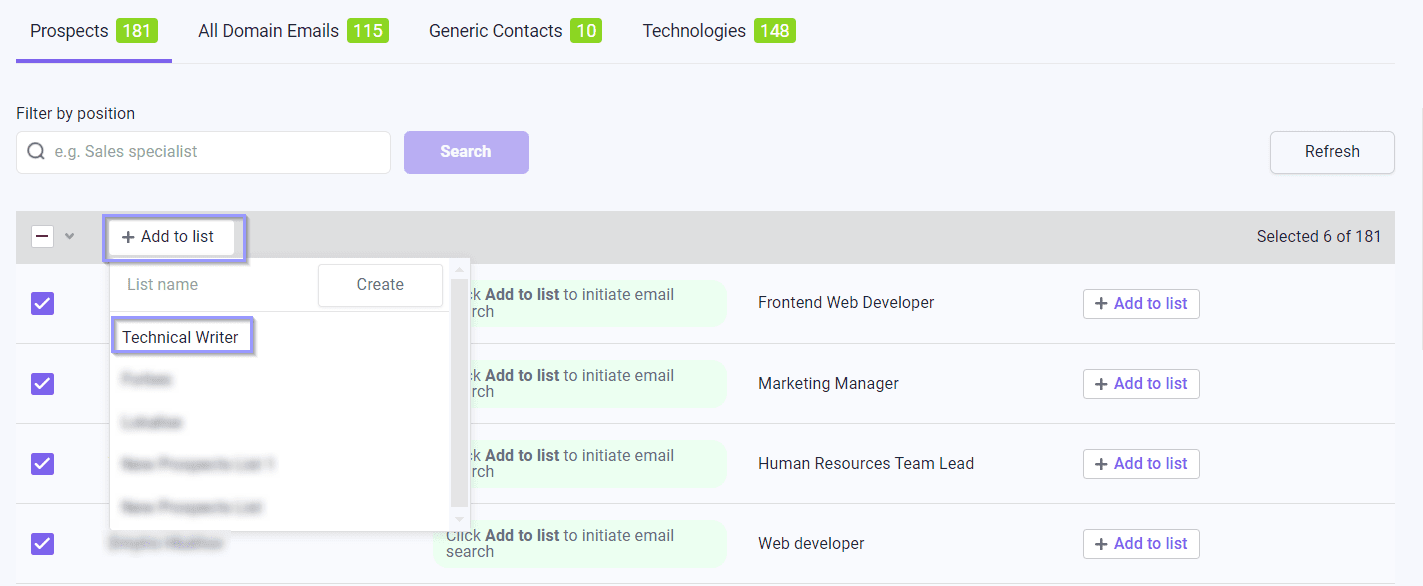Toggle the select-all checkbox in header

pos(42,237)
